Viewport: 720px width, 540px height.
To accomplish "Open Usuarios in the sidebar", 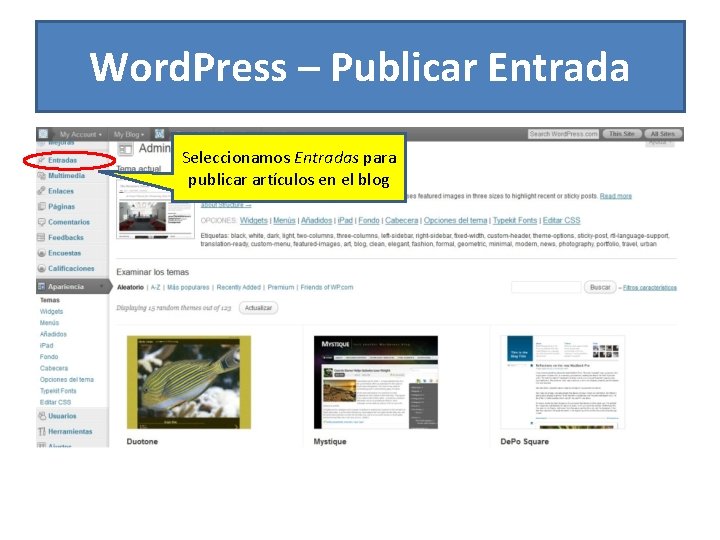I will [x=62, y=416].
